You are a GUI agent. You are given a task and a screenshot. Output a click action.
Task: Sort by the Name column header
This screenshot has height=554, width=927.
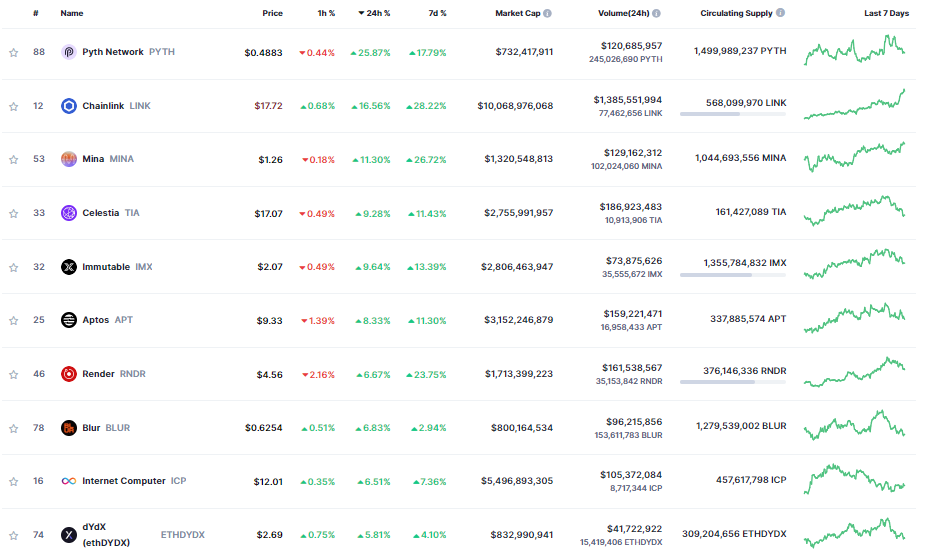(72, 13)
